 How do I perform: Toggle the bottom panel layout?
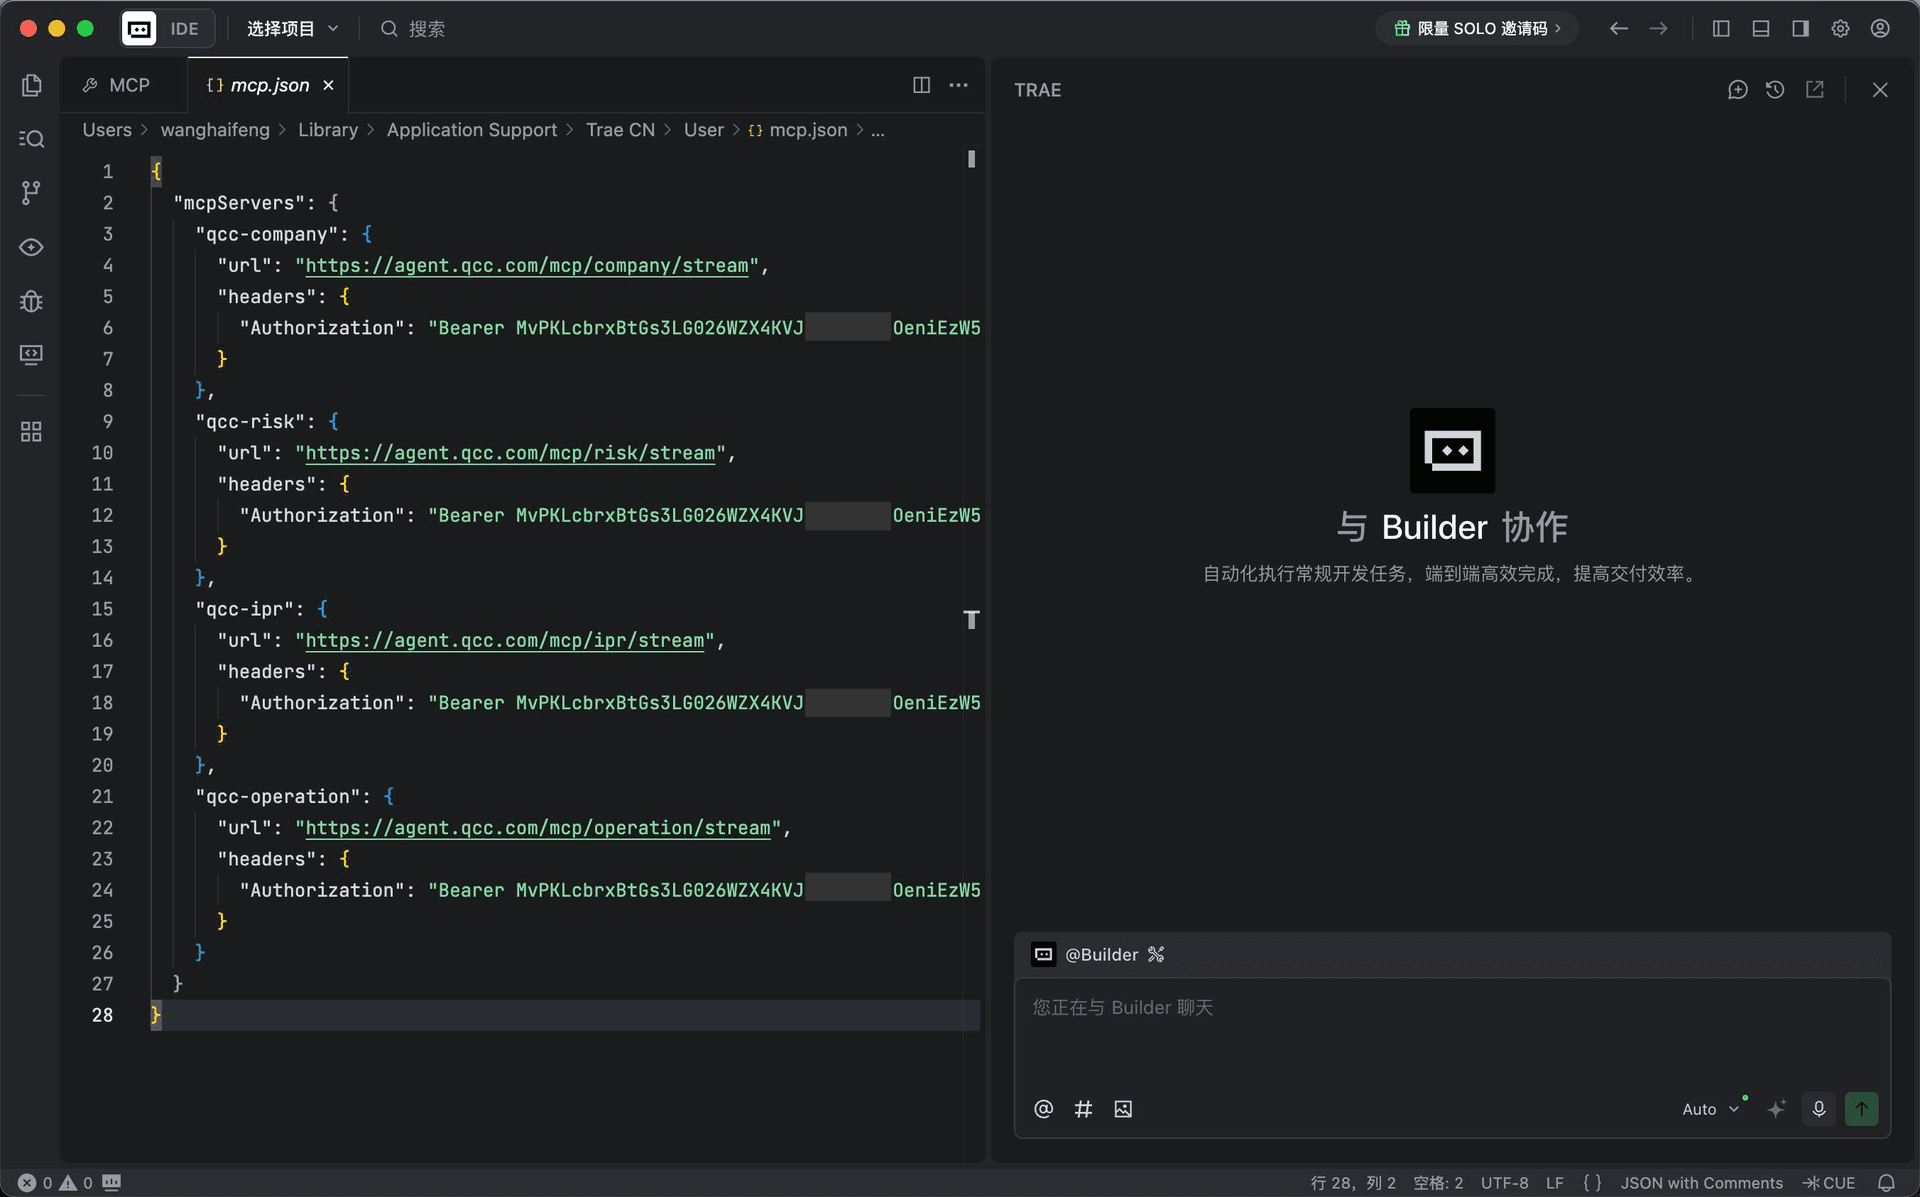point(1761,29)
